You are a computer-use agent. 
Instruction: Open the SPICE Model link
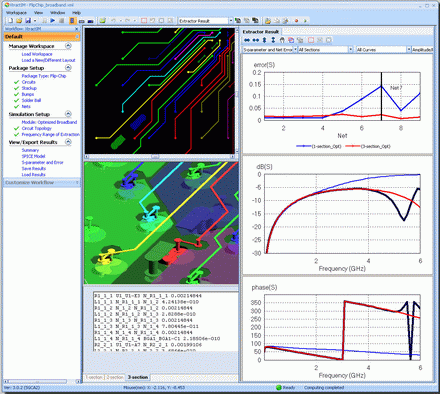(33, 156)
